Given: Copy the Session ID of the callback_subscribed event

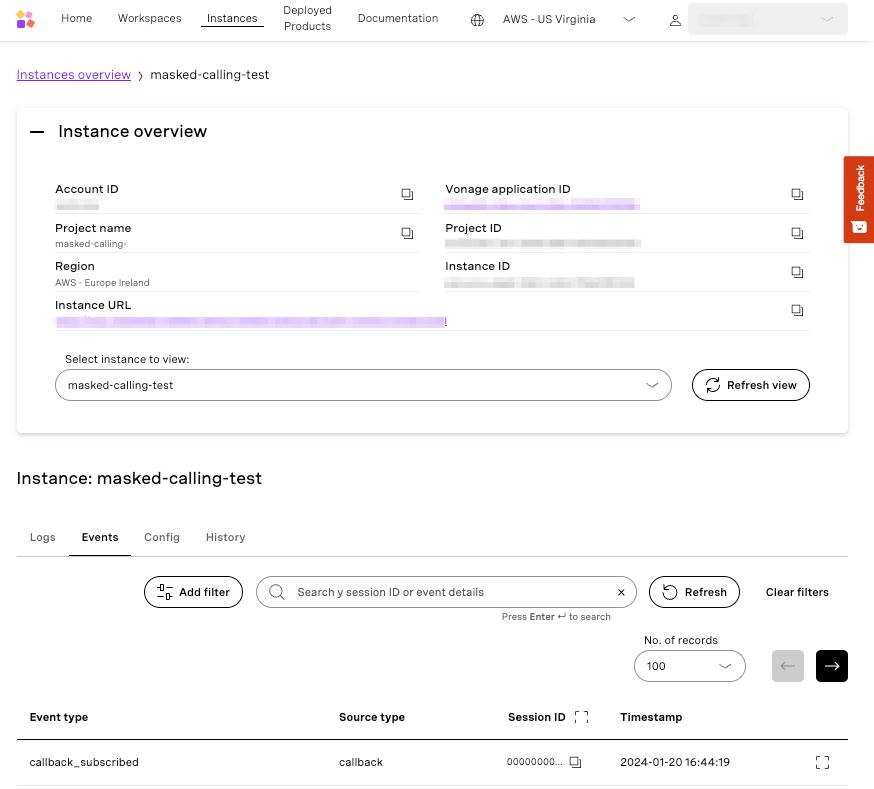Looking at the screenshot, I should (575, 761).
